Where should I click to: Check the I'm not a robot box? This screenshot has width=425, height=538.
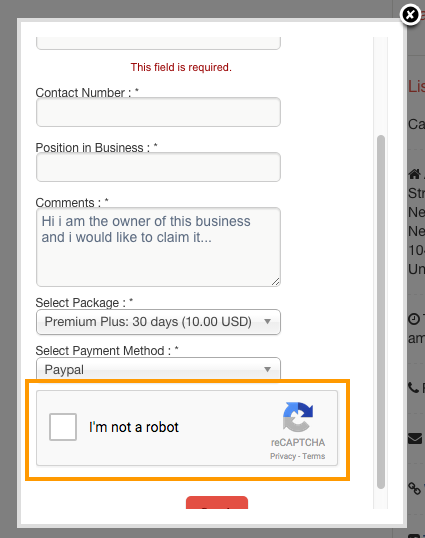click(63, 427)
